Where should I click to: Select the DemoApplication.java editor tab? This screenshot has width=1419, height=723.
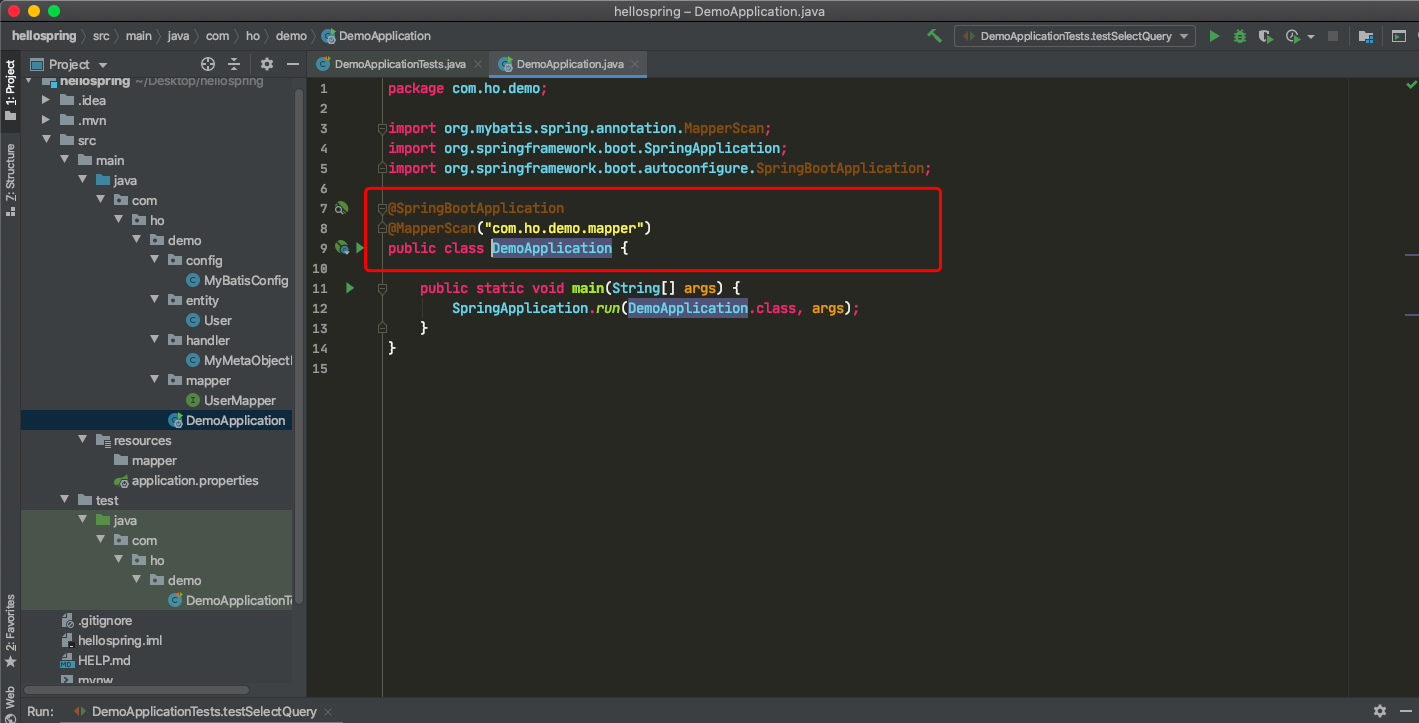[x=569, y=64]
